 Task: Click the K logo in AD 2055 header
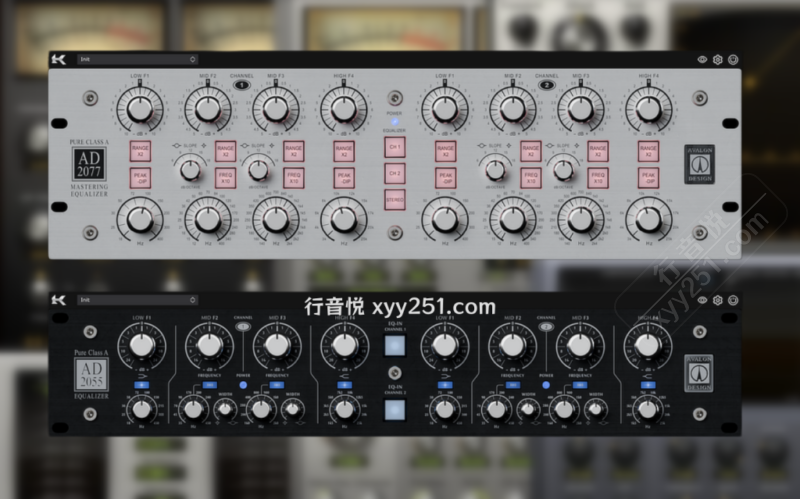(59, 300)
